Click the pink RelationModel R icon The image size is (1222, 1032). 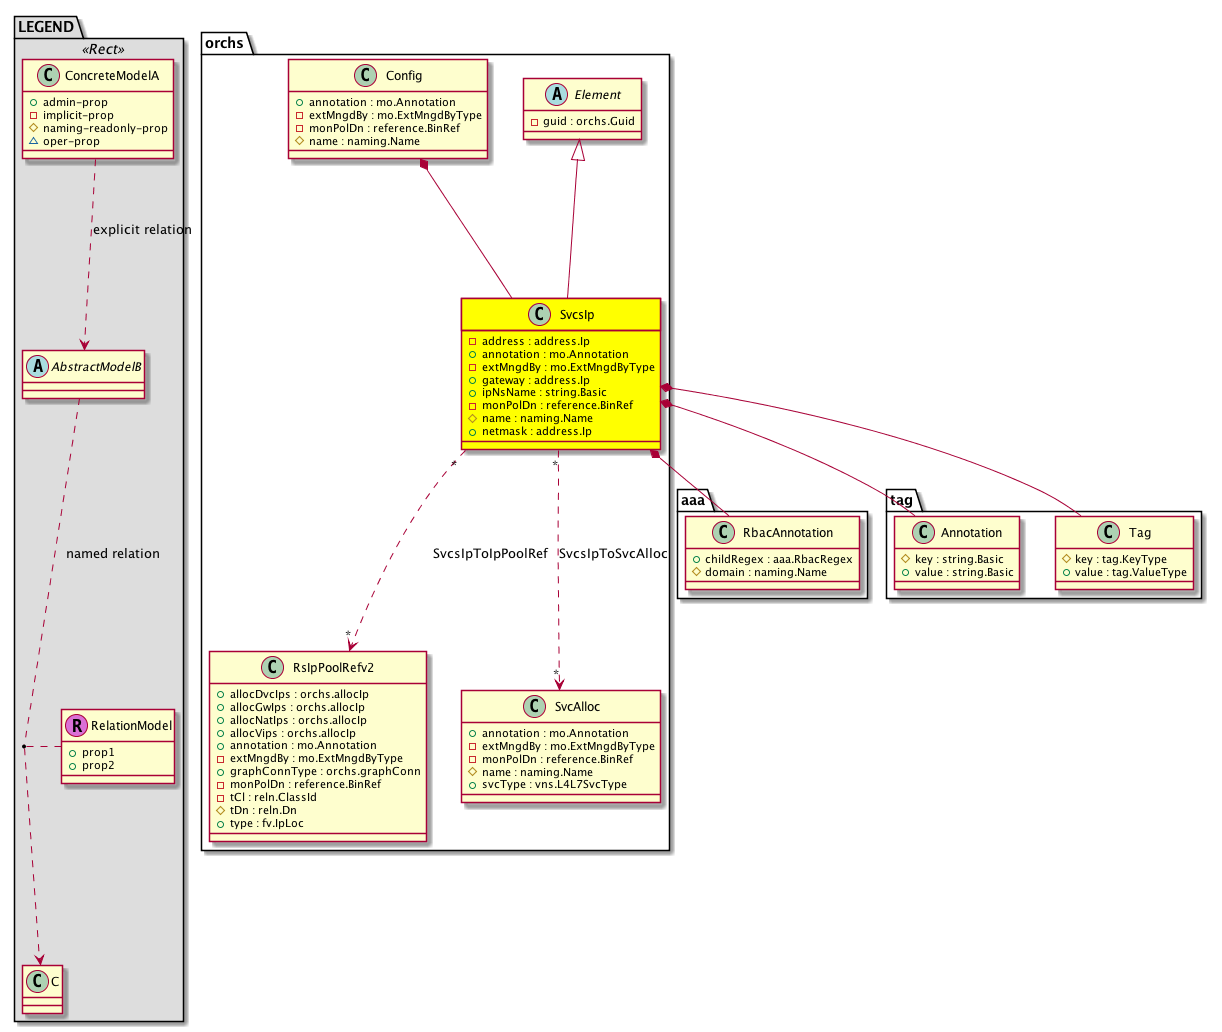(x=77, y=726)
